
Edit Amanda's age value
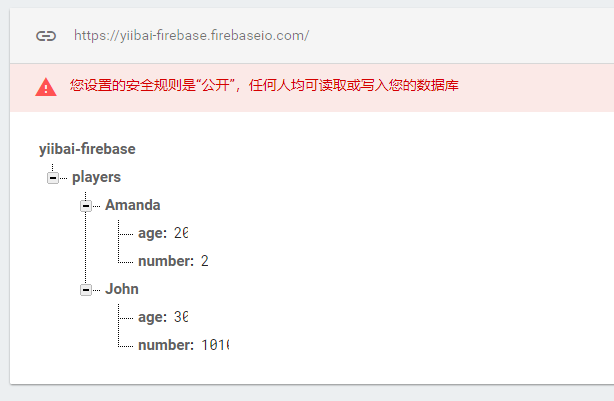(x=180, y=233)
